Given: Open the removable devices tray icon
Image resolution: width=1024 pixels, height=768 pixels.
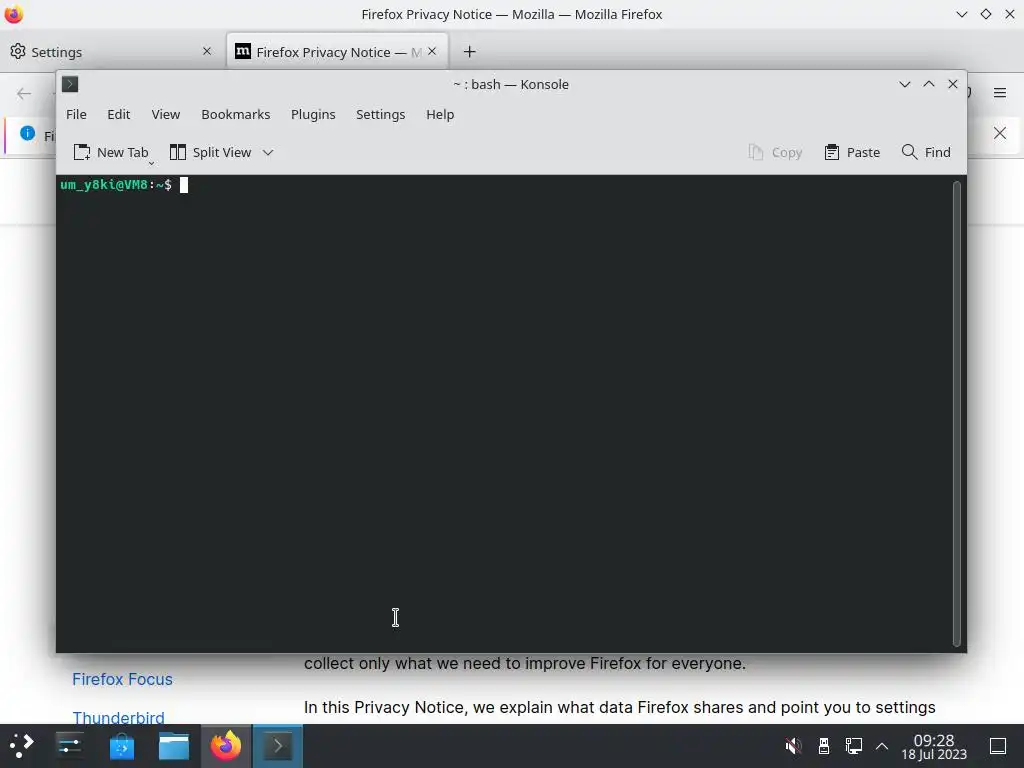Looking at the screenshot, I should click(824, 746).
